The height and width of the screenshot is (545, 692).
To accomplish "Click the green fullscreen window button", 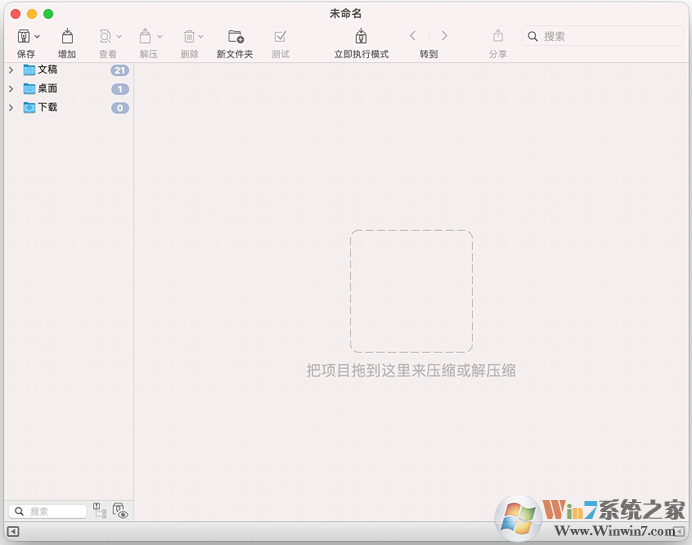I will point(48,14).
